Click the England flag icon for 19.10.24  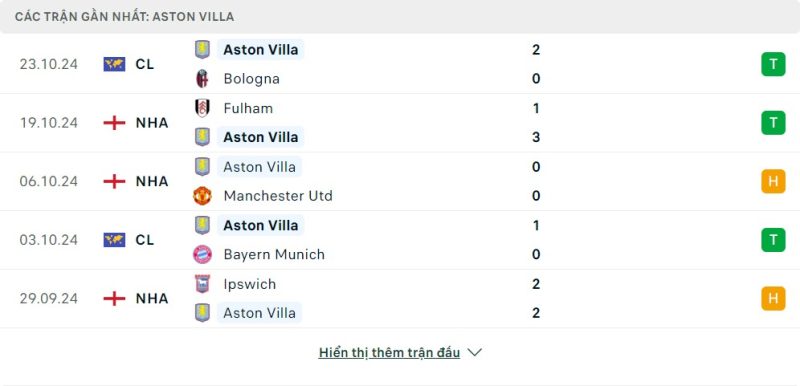pyautogui.click(x=114, y=123)
